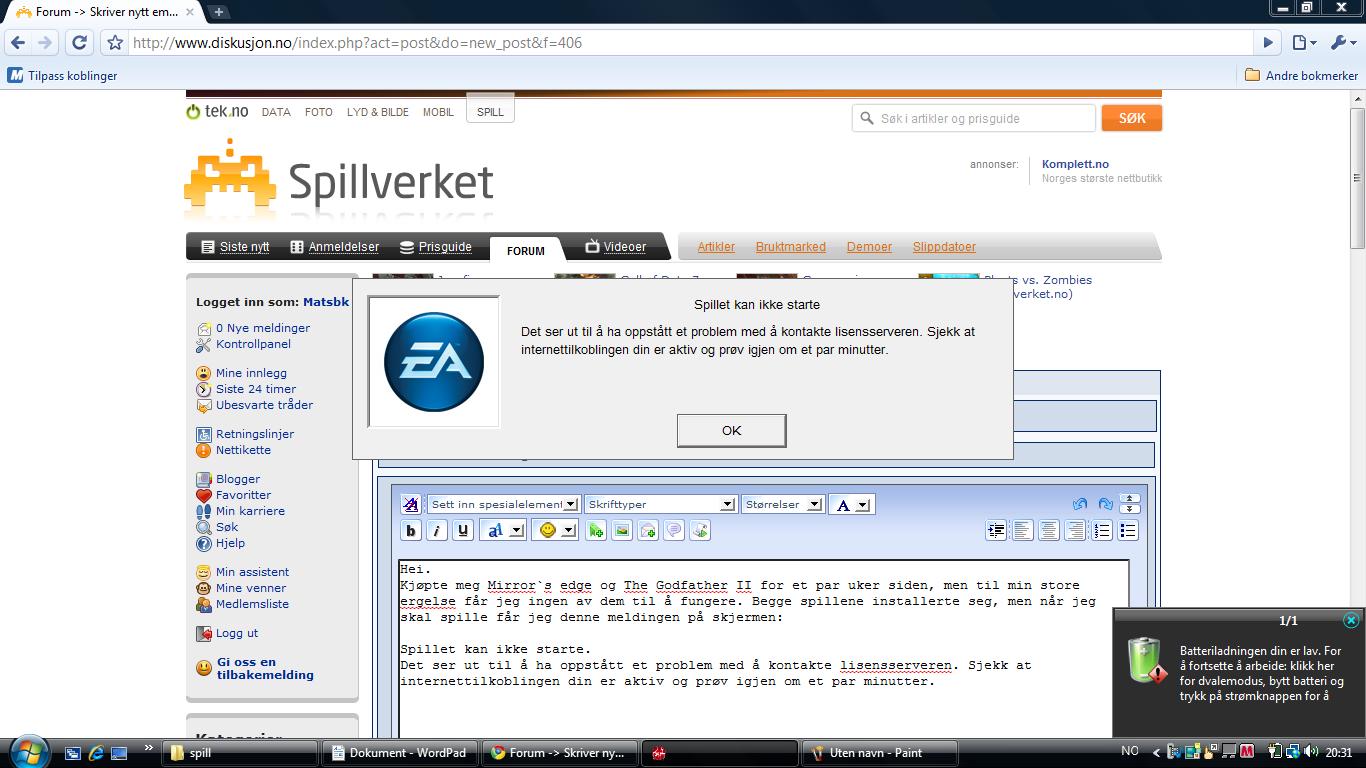This screenshot has height=768, width=1366.
Task: Insert an email link in the editor
Action: [x=648, y=531]
